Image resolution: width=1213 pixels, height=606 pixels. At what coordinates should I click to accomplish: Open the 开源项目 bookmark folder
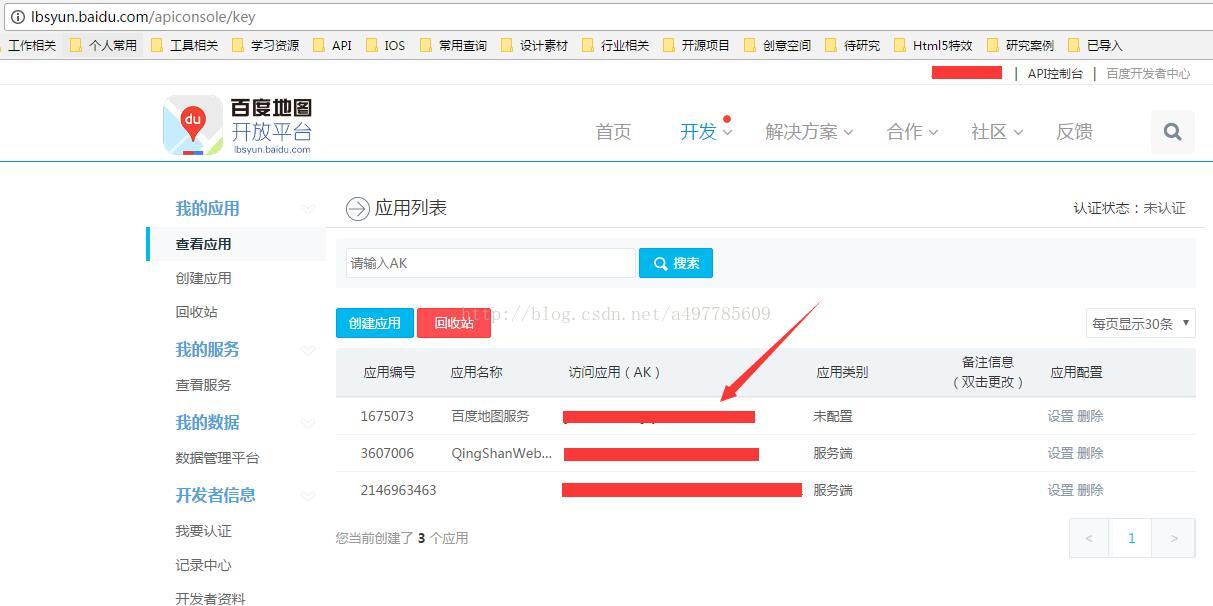tap(696, 45)
